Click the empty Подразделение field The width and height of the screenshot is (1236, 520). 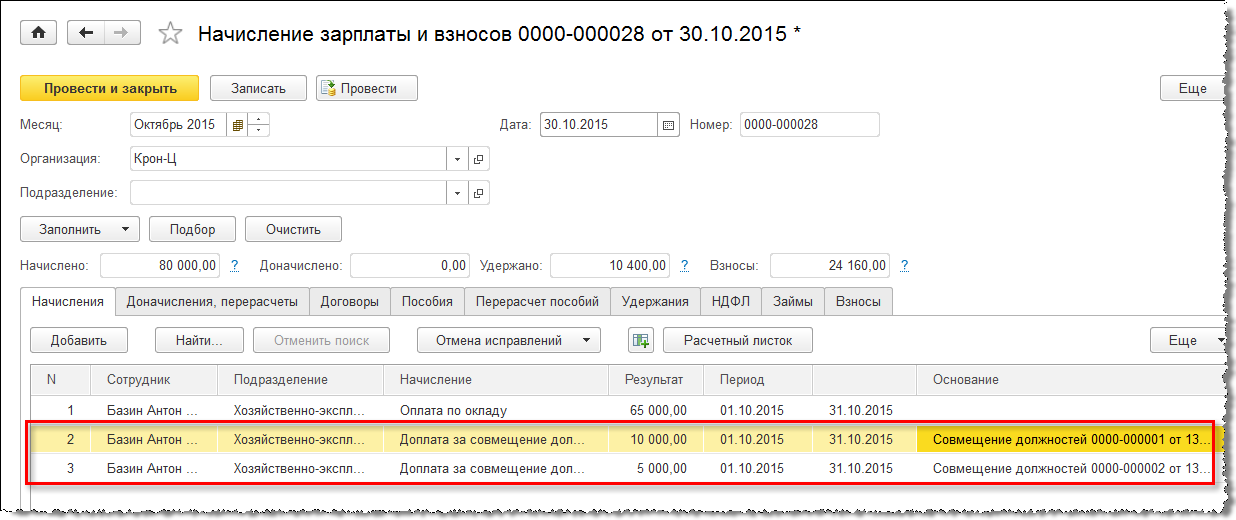(x=288, y=192)
